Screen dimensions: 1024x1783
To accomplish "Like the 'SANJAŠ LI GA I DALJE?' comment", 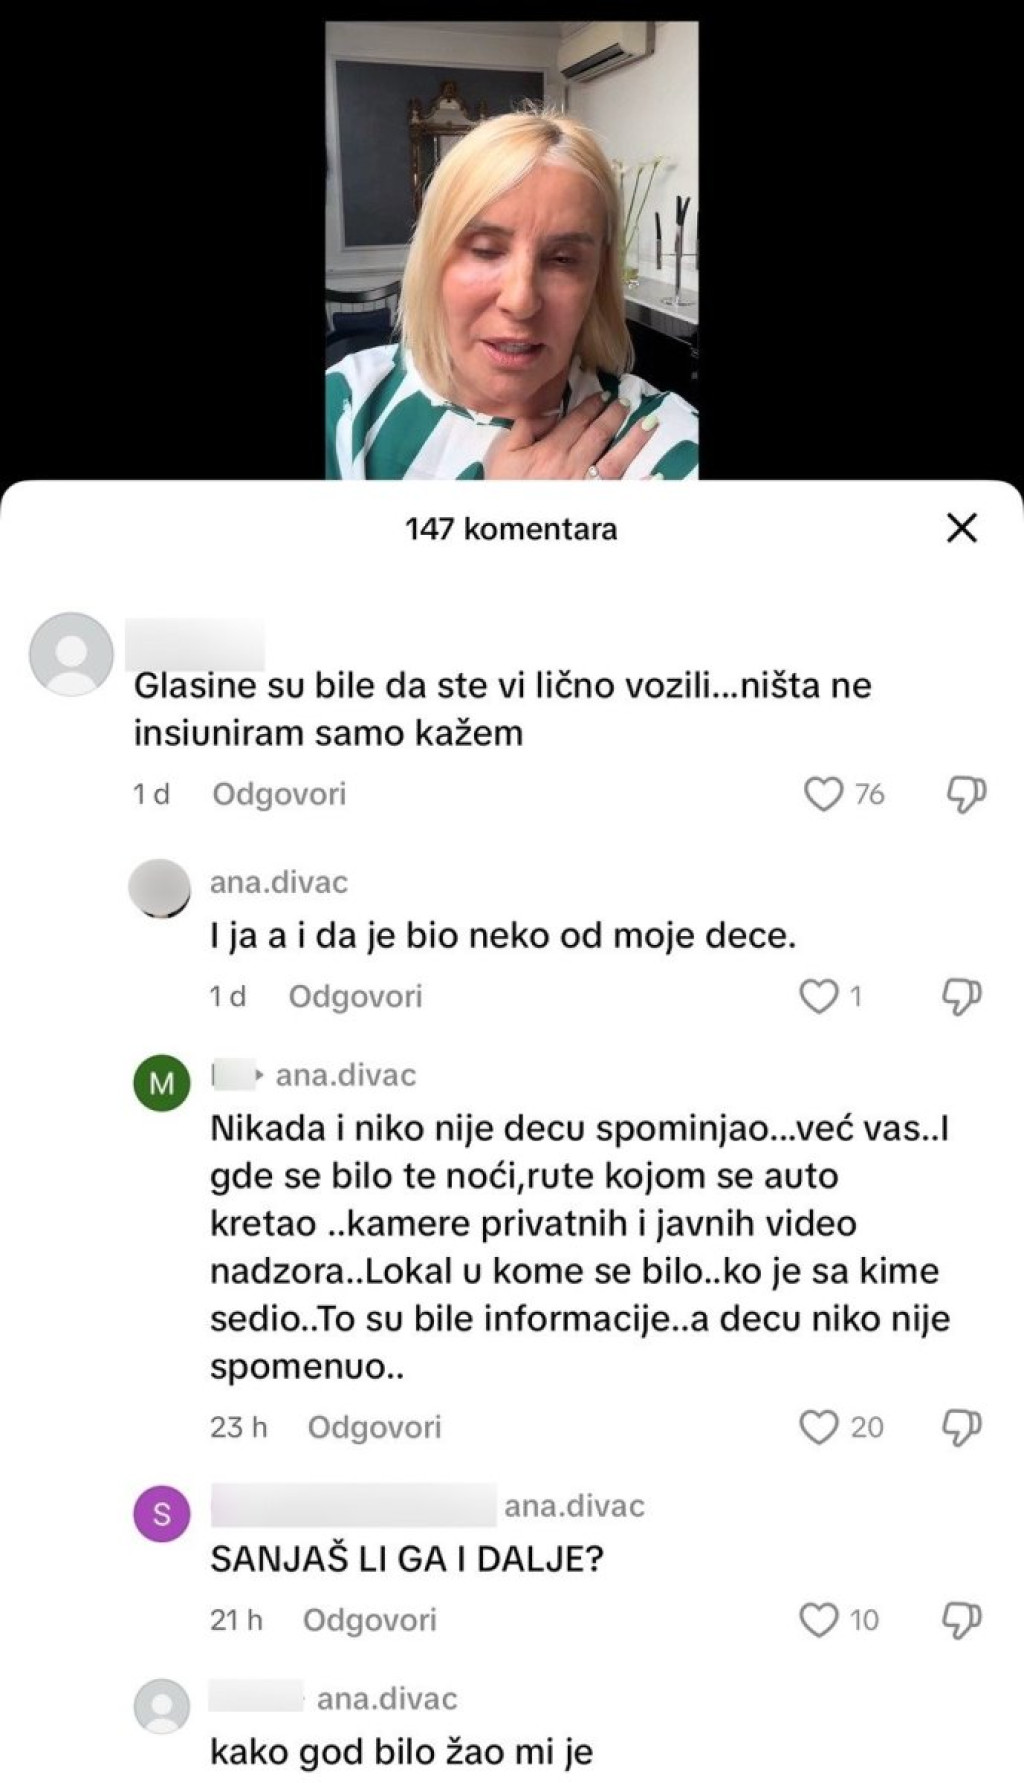I will [x=818, y=1620].
